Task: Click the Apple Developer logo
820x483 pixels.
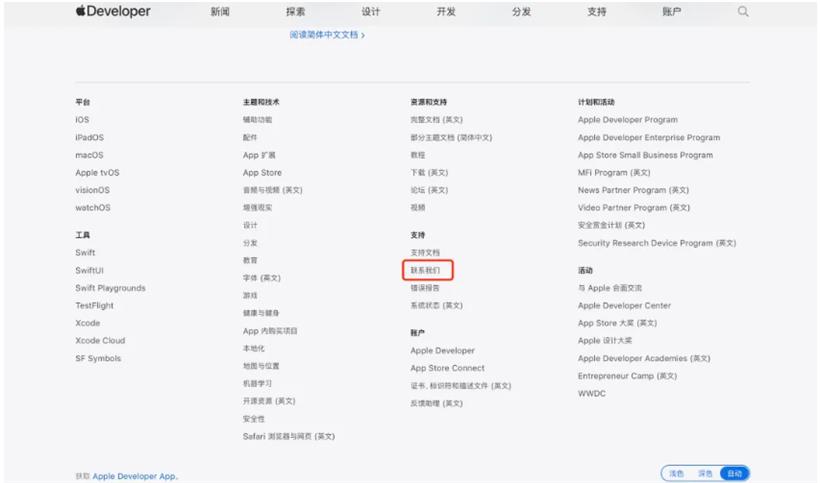Action: coord(113,11)
